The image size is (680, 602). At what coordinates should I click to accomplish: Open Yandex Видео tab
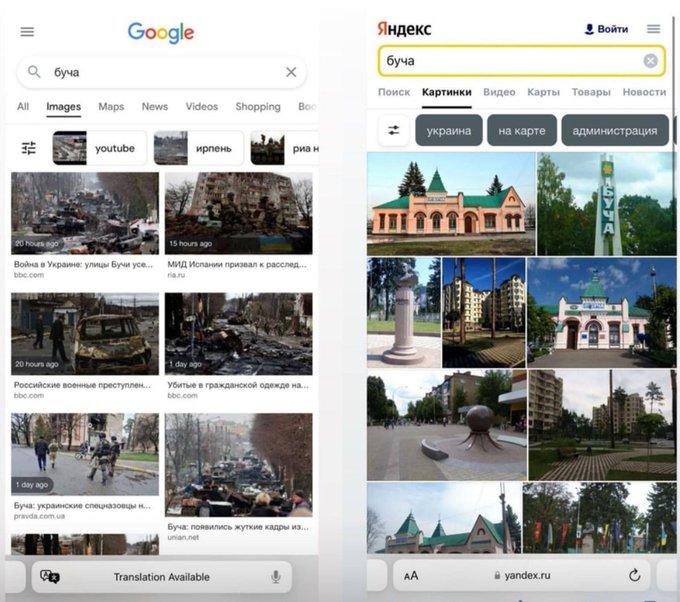tap(499, 92)
